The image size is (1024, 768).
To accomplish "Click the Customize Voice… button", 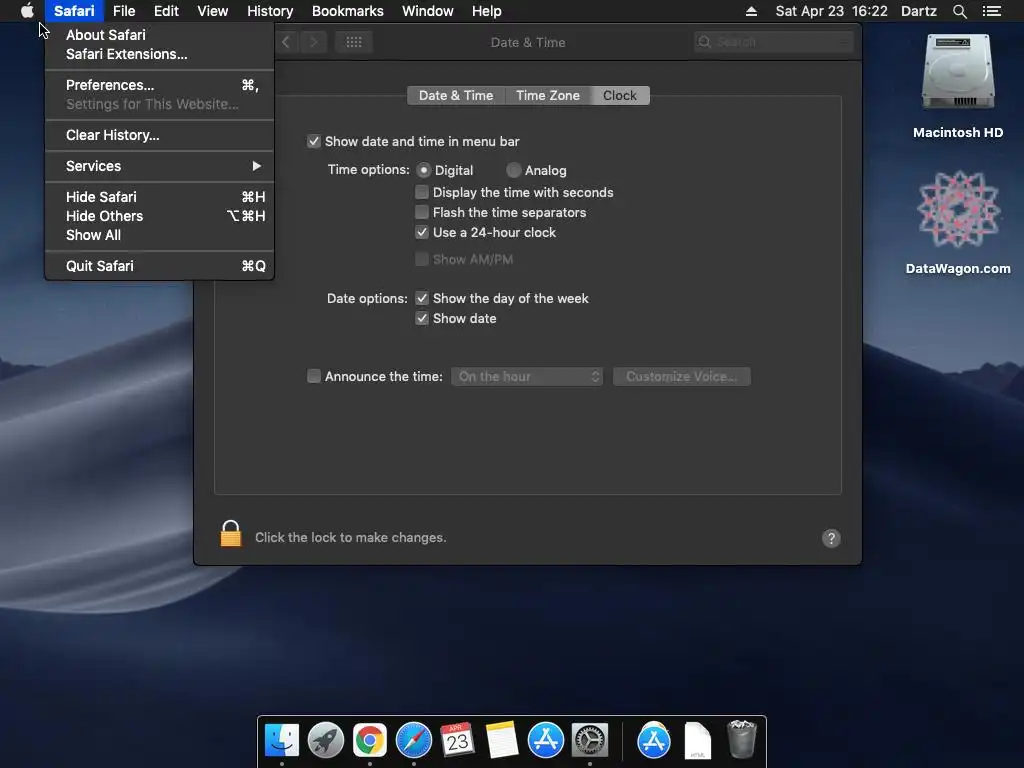I will 682,376.
